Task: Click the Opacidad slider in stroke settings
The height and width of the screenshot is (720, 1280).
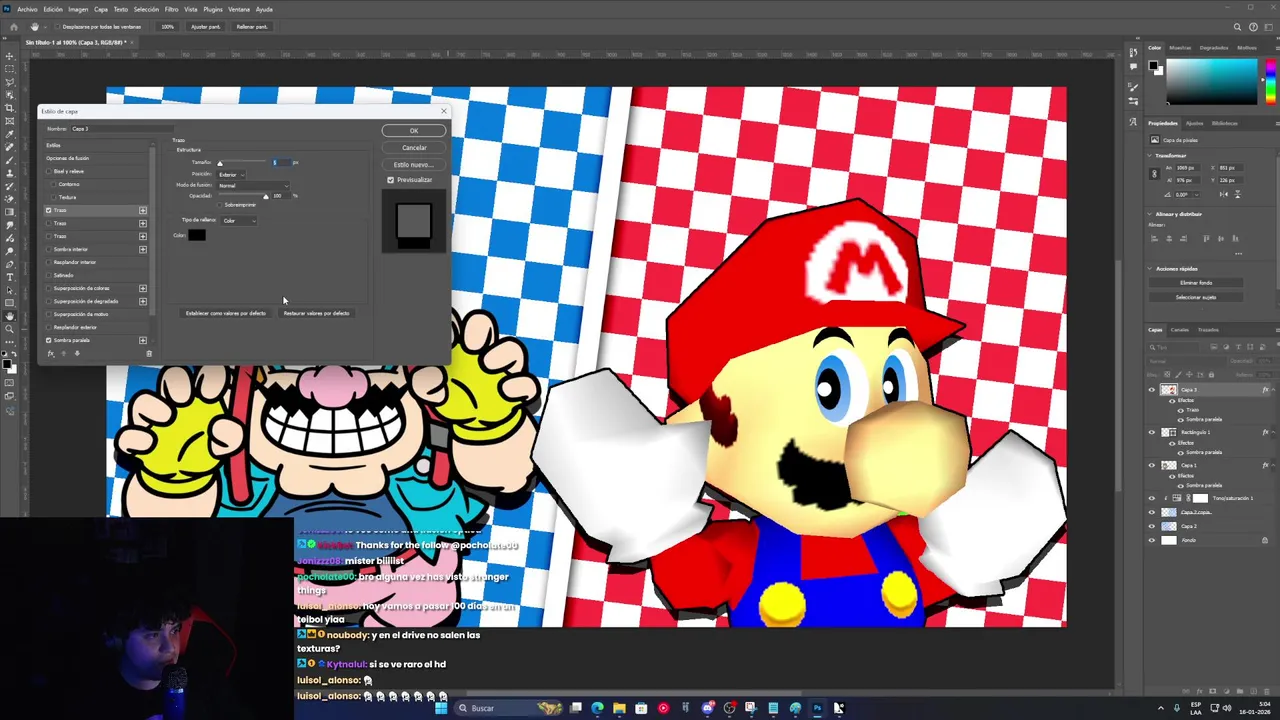Action: [244, 196]
